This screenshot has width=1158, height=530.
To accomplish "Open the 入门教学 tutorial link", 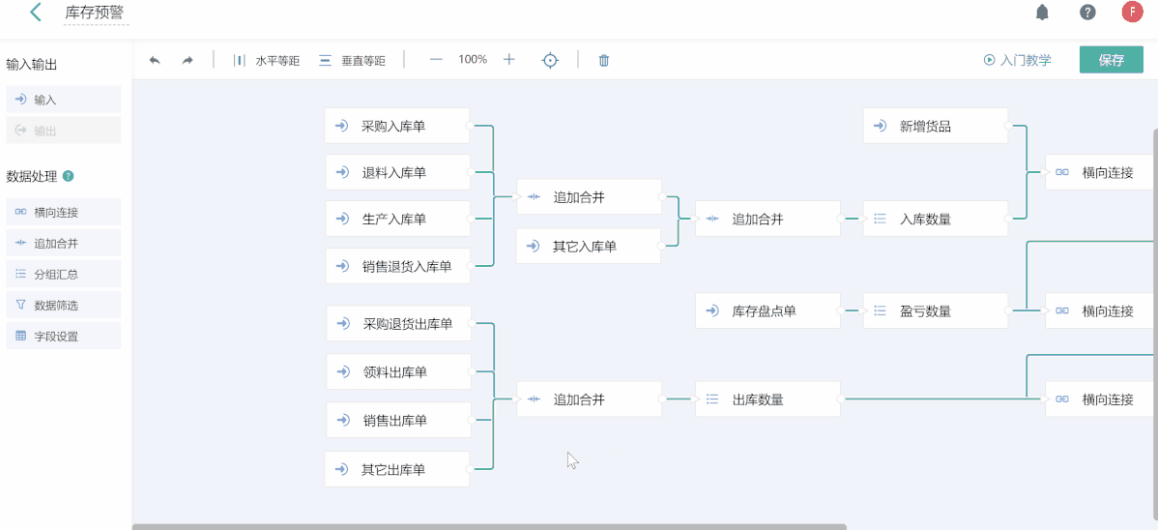I will pos(1018,60).
